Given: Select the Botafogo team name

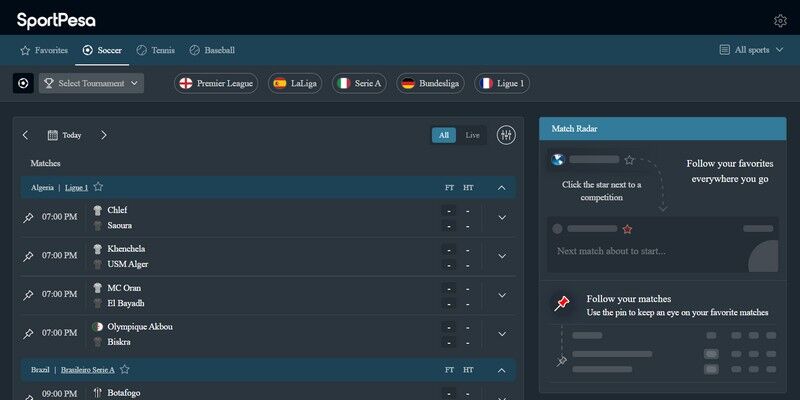Looking at the screenshot, I should pos(123,393).
